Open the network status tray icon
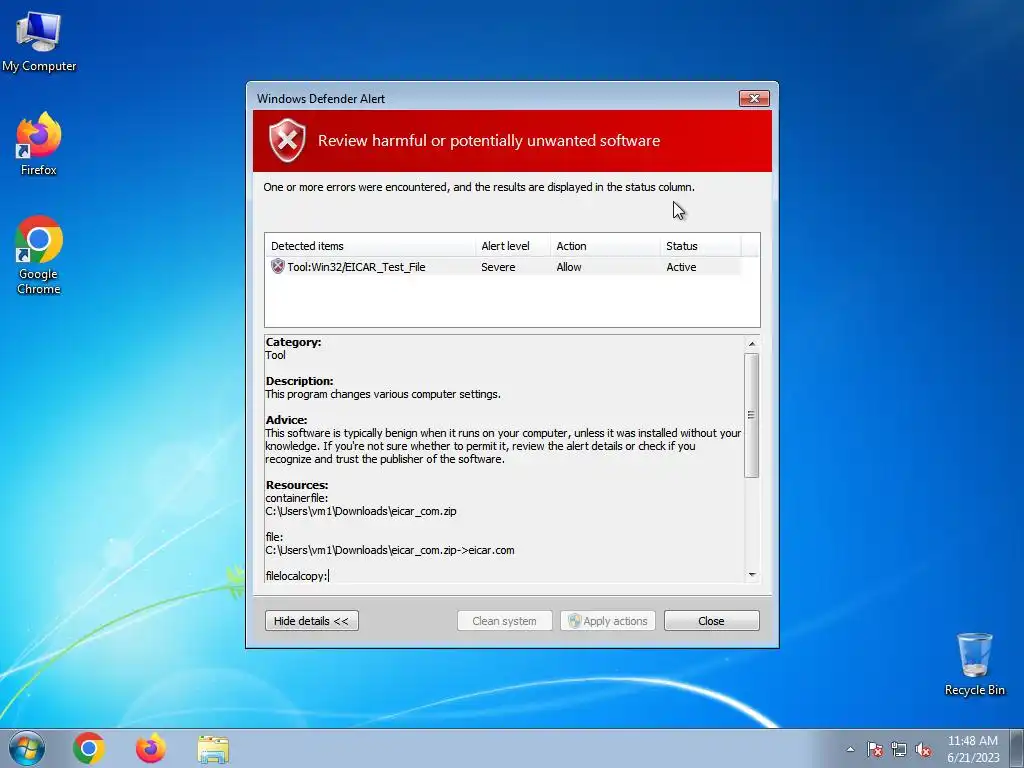Screen dimensions: 1024x768 tap(899, 749)
